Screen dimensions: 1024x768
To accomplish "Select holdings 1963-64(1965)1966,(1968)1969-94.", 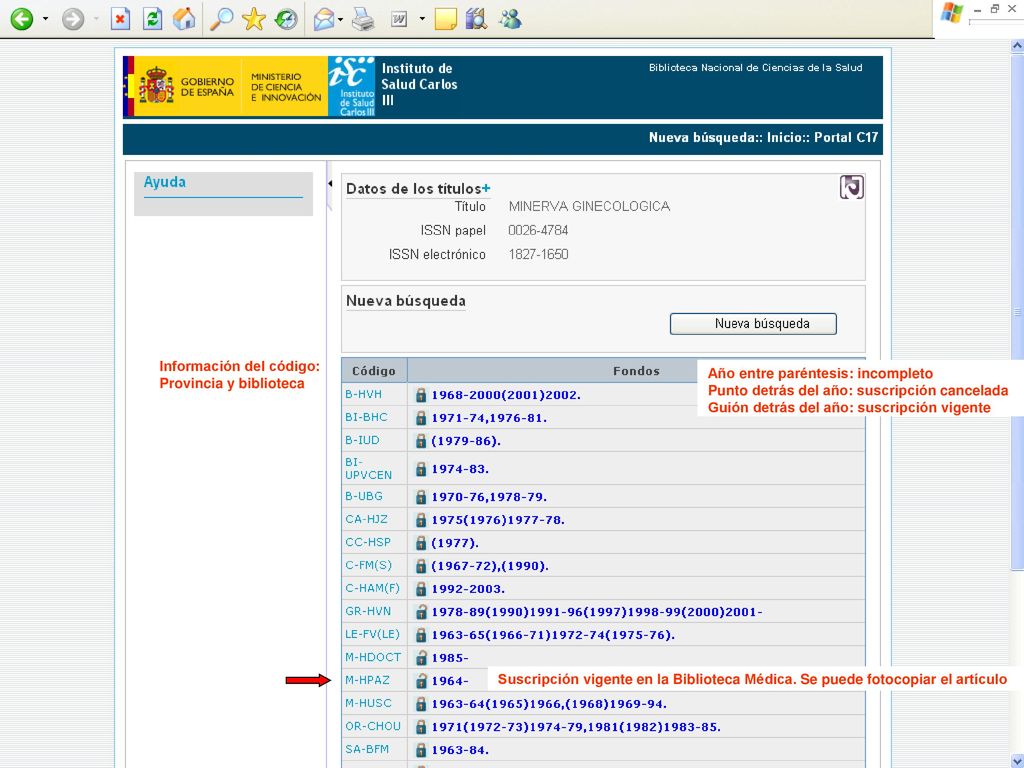I will click(x=549, y=704).
